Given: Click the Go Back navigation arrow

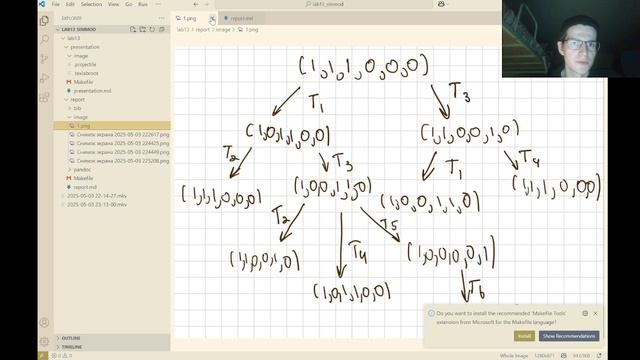Looking at the screenshot, I should coord(196,4).
